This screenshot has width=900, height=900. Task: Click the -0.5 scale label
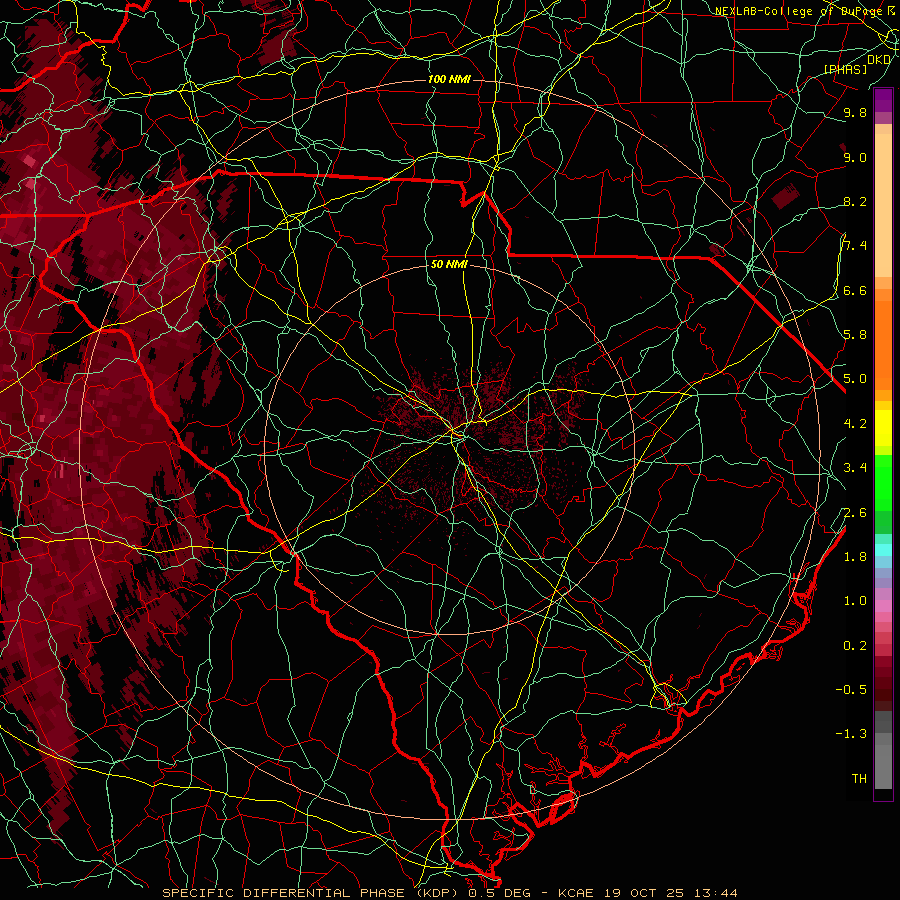click(851, 689)
